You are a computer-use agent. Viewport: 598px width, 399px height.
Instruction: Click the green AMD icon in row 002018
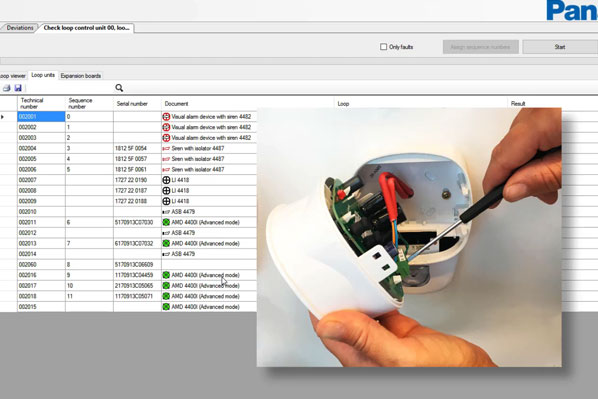point(166,296)
